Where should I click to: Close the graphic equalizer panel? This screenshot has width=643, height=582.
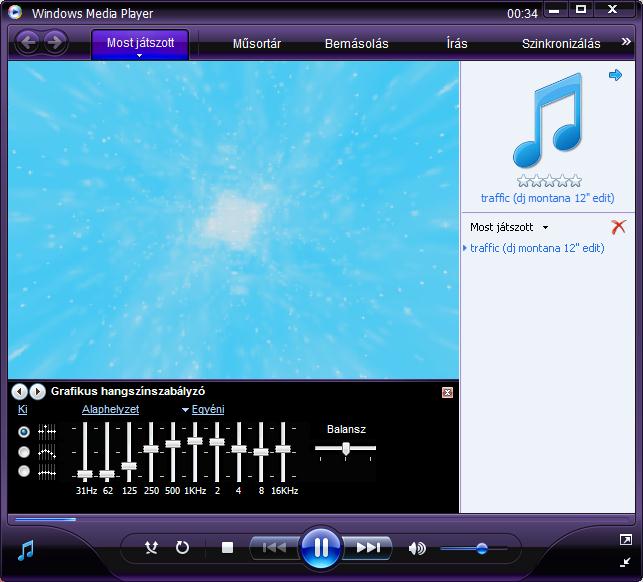click(x=447, y=393)
